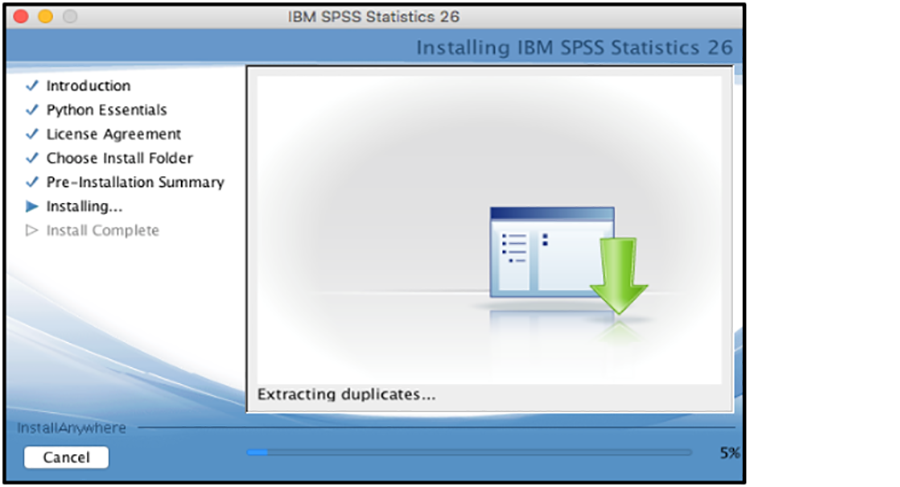Image resolution: width=900 pixels, height=487 pixels.
Task: Select the Choose Install Folder step
Action: tap(119, 158)
